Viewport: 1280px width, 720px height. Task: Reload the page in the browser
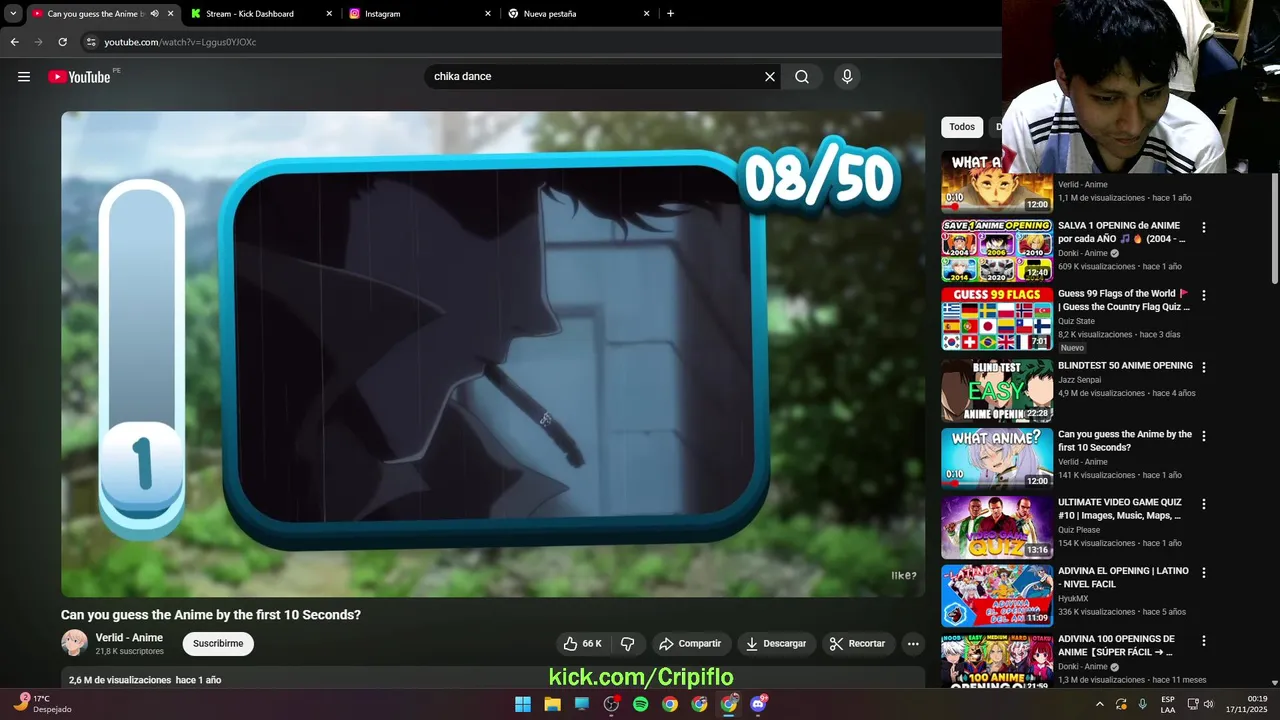click(x=62, y=42)
